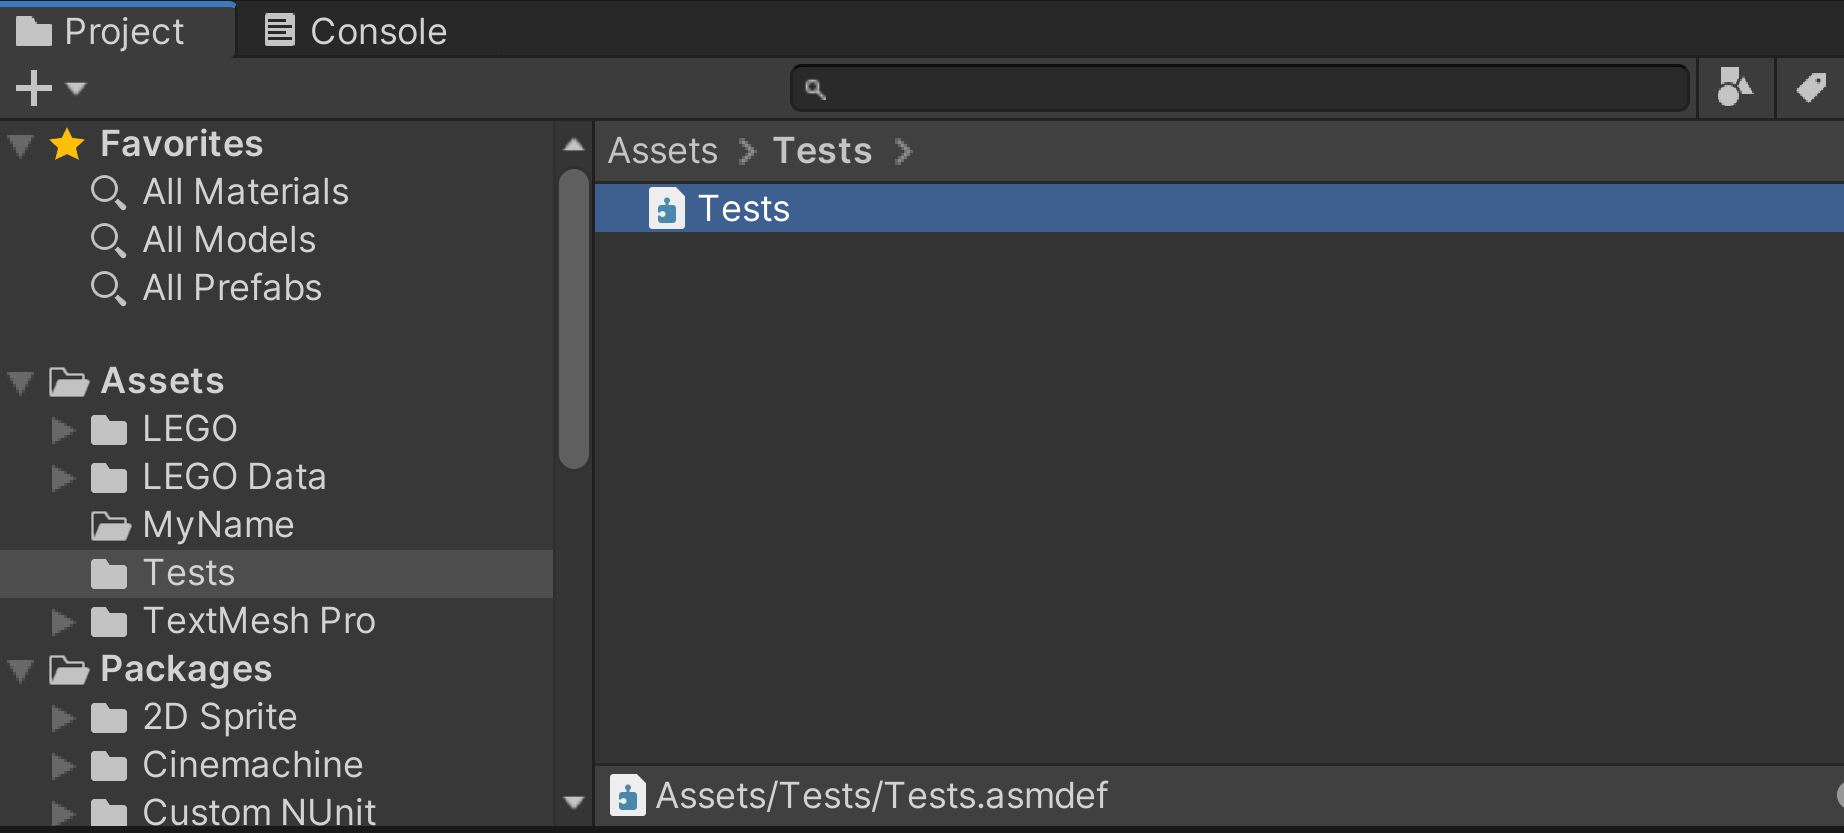The width and height of the screenshot is (1844, 833).
Task: Switch to the Console tab
Action: pyautogui.click(x=356, y=31)
